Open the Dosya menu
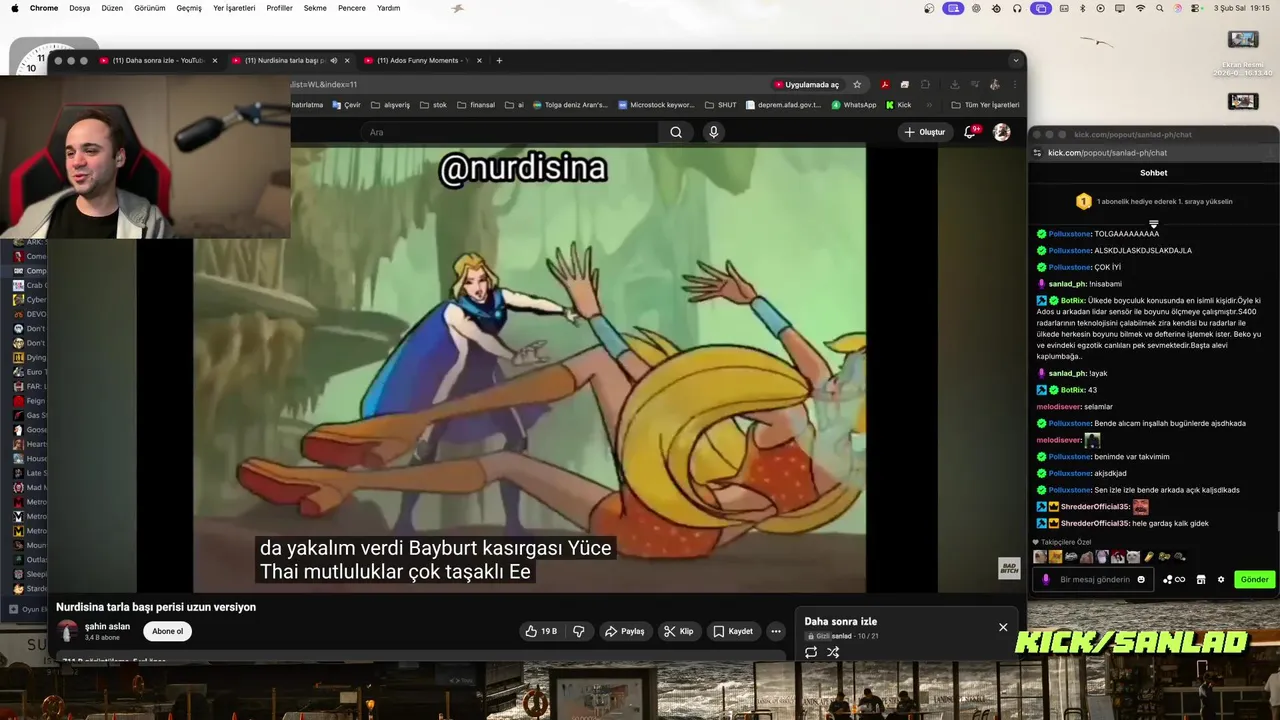 (x=79, y=8)
